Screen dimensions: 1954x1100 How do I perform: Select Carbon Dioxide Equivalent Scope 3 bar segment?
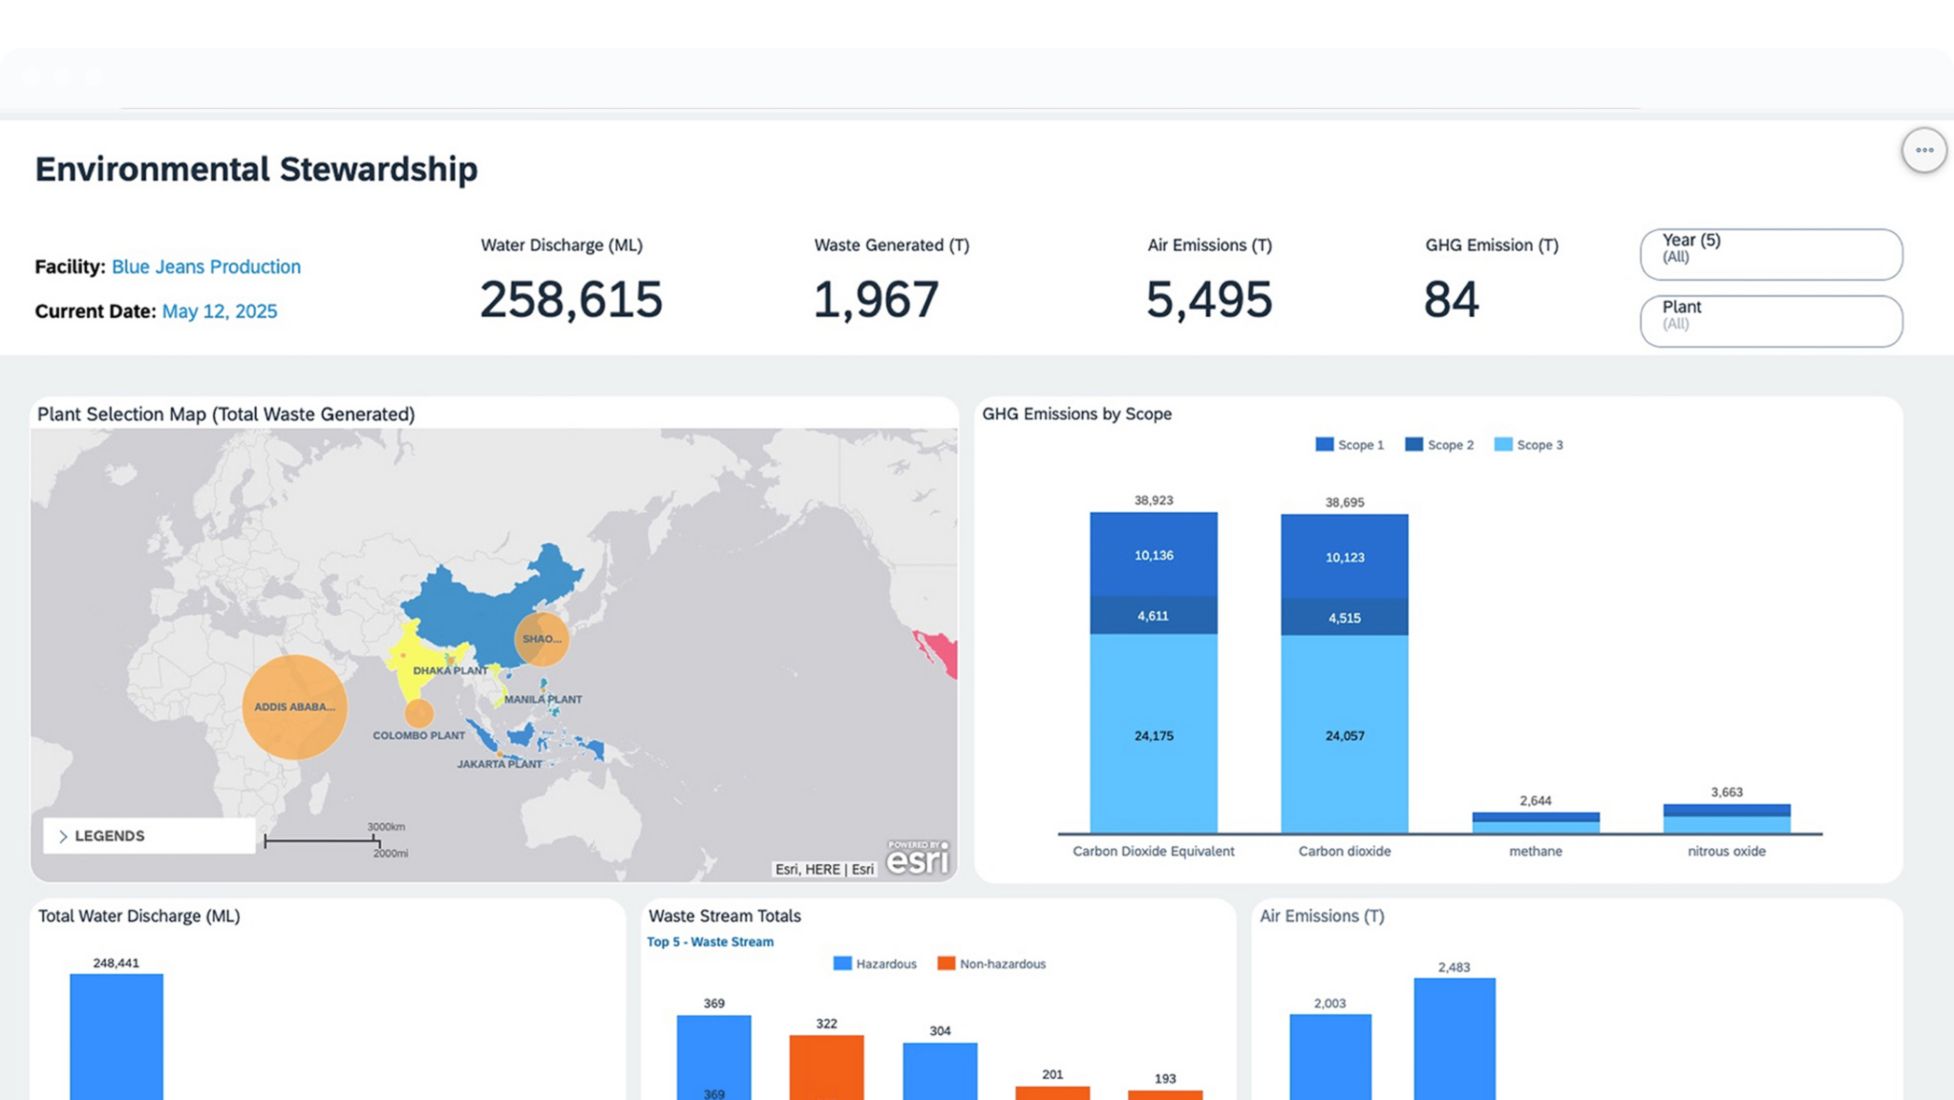[x=1153, y=735]
